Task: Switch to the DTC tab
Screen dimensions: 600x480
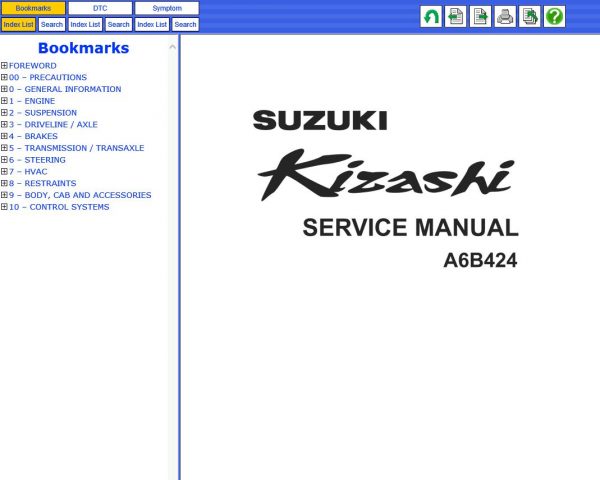Action: click(100, 8)
